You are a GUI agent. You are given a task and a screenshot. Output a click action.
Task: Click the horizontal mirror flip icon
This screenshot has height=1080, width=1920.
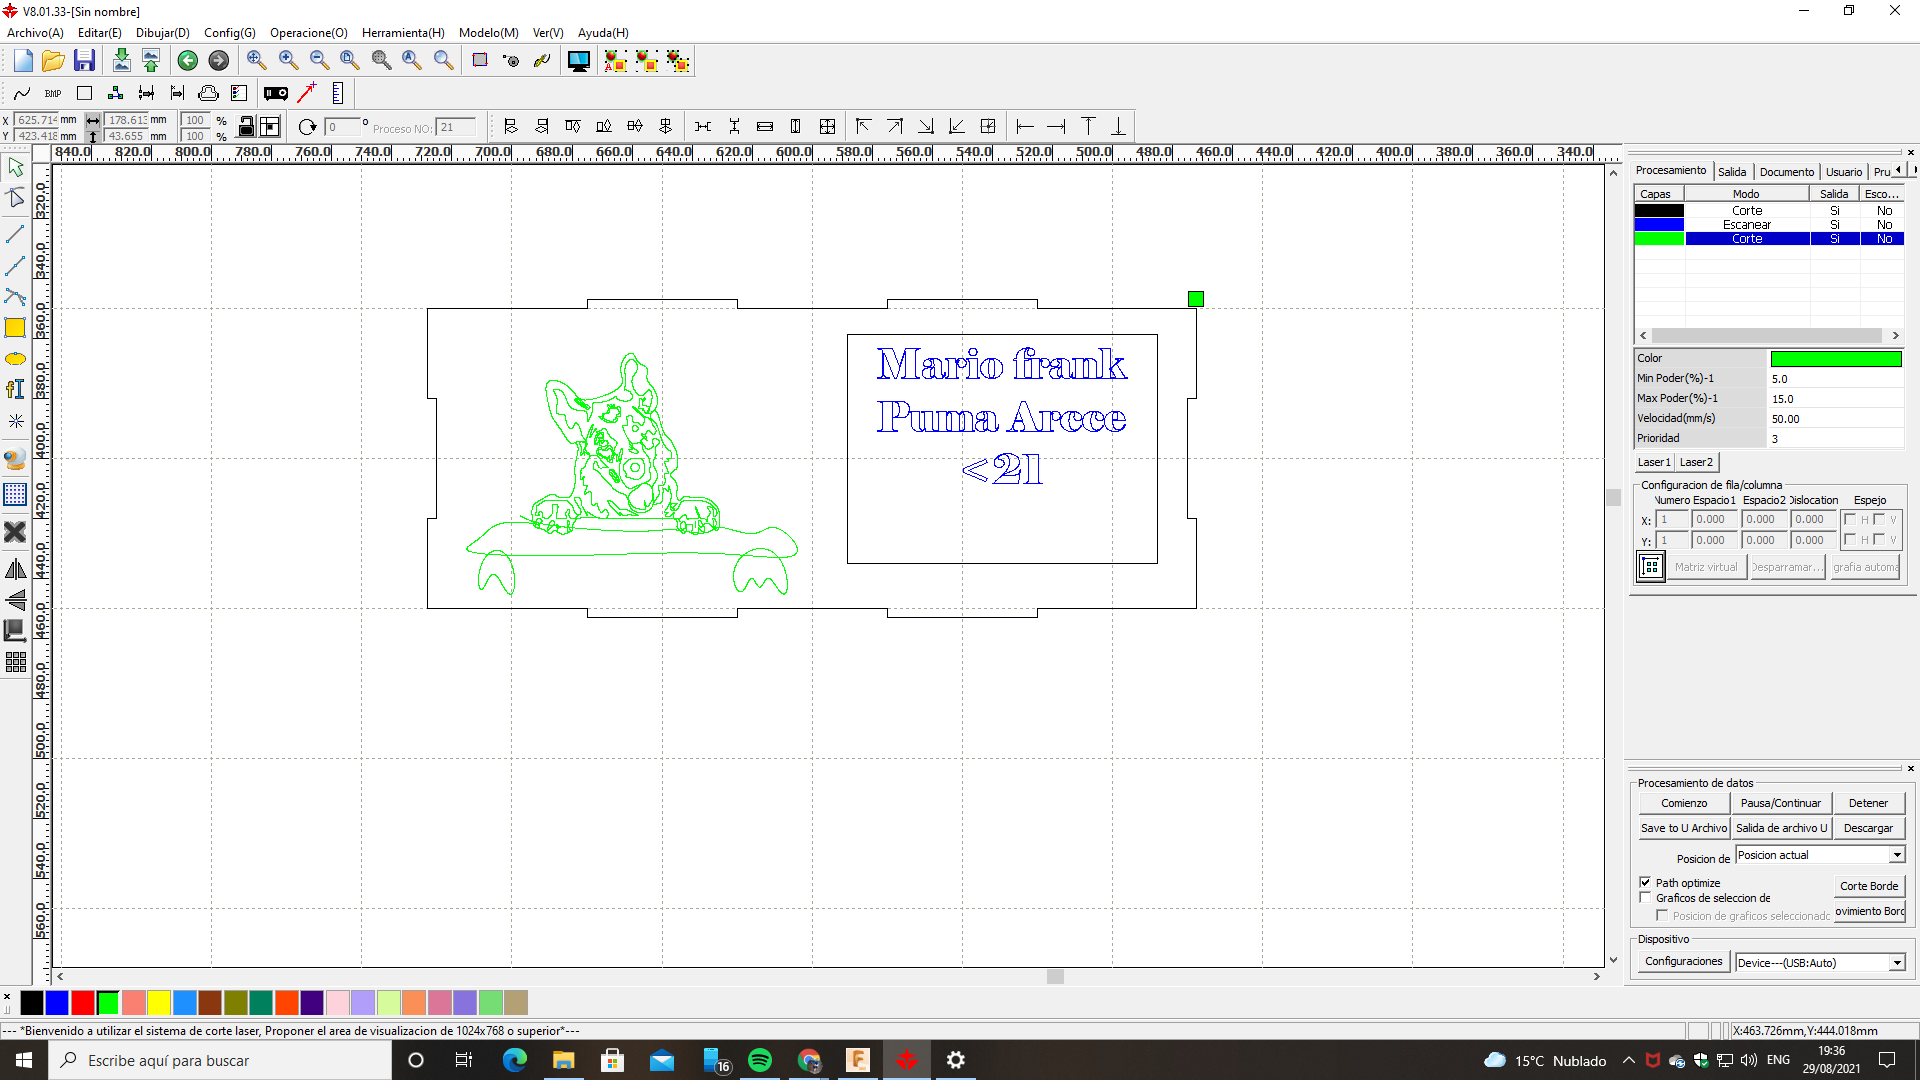(15, 569)
